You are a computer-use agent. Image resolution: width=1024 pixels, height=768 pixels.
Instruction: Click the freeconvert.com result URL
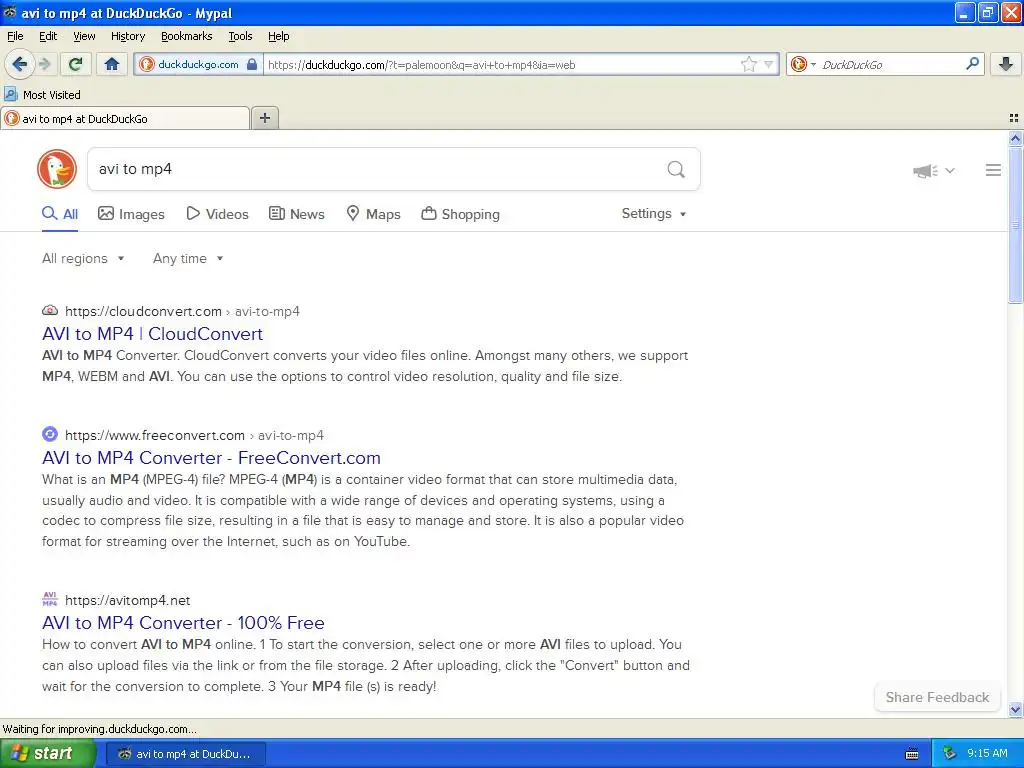coord(194,436)
